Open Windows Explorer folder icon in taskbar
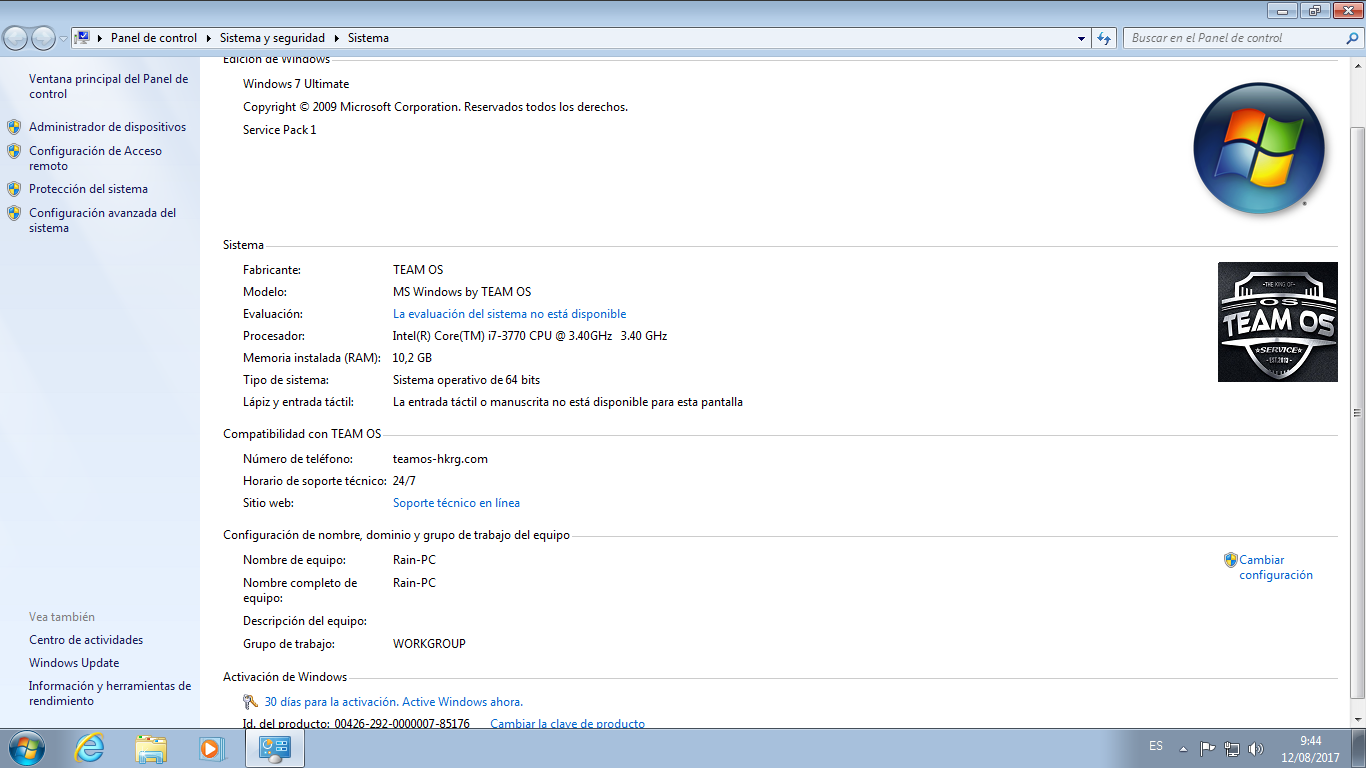 point(151,747)
